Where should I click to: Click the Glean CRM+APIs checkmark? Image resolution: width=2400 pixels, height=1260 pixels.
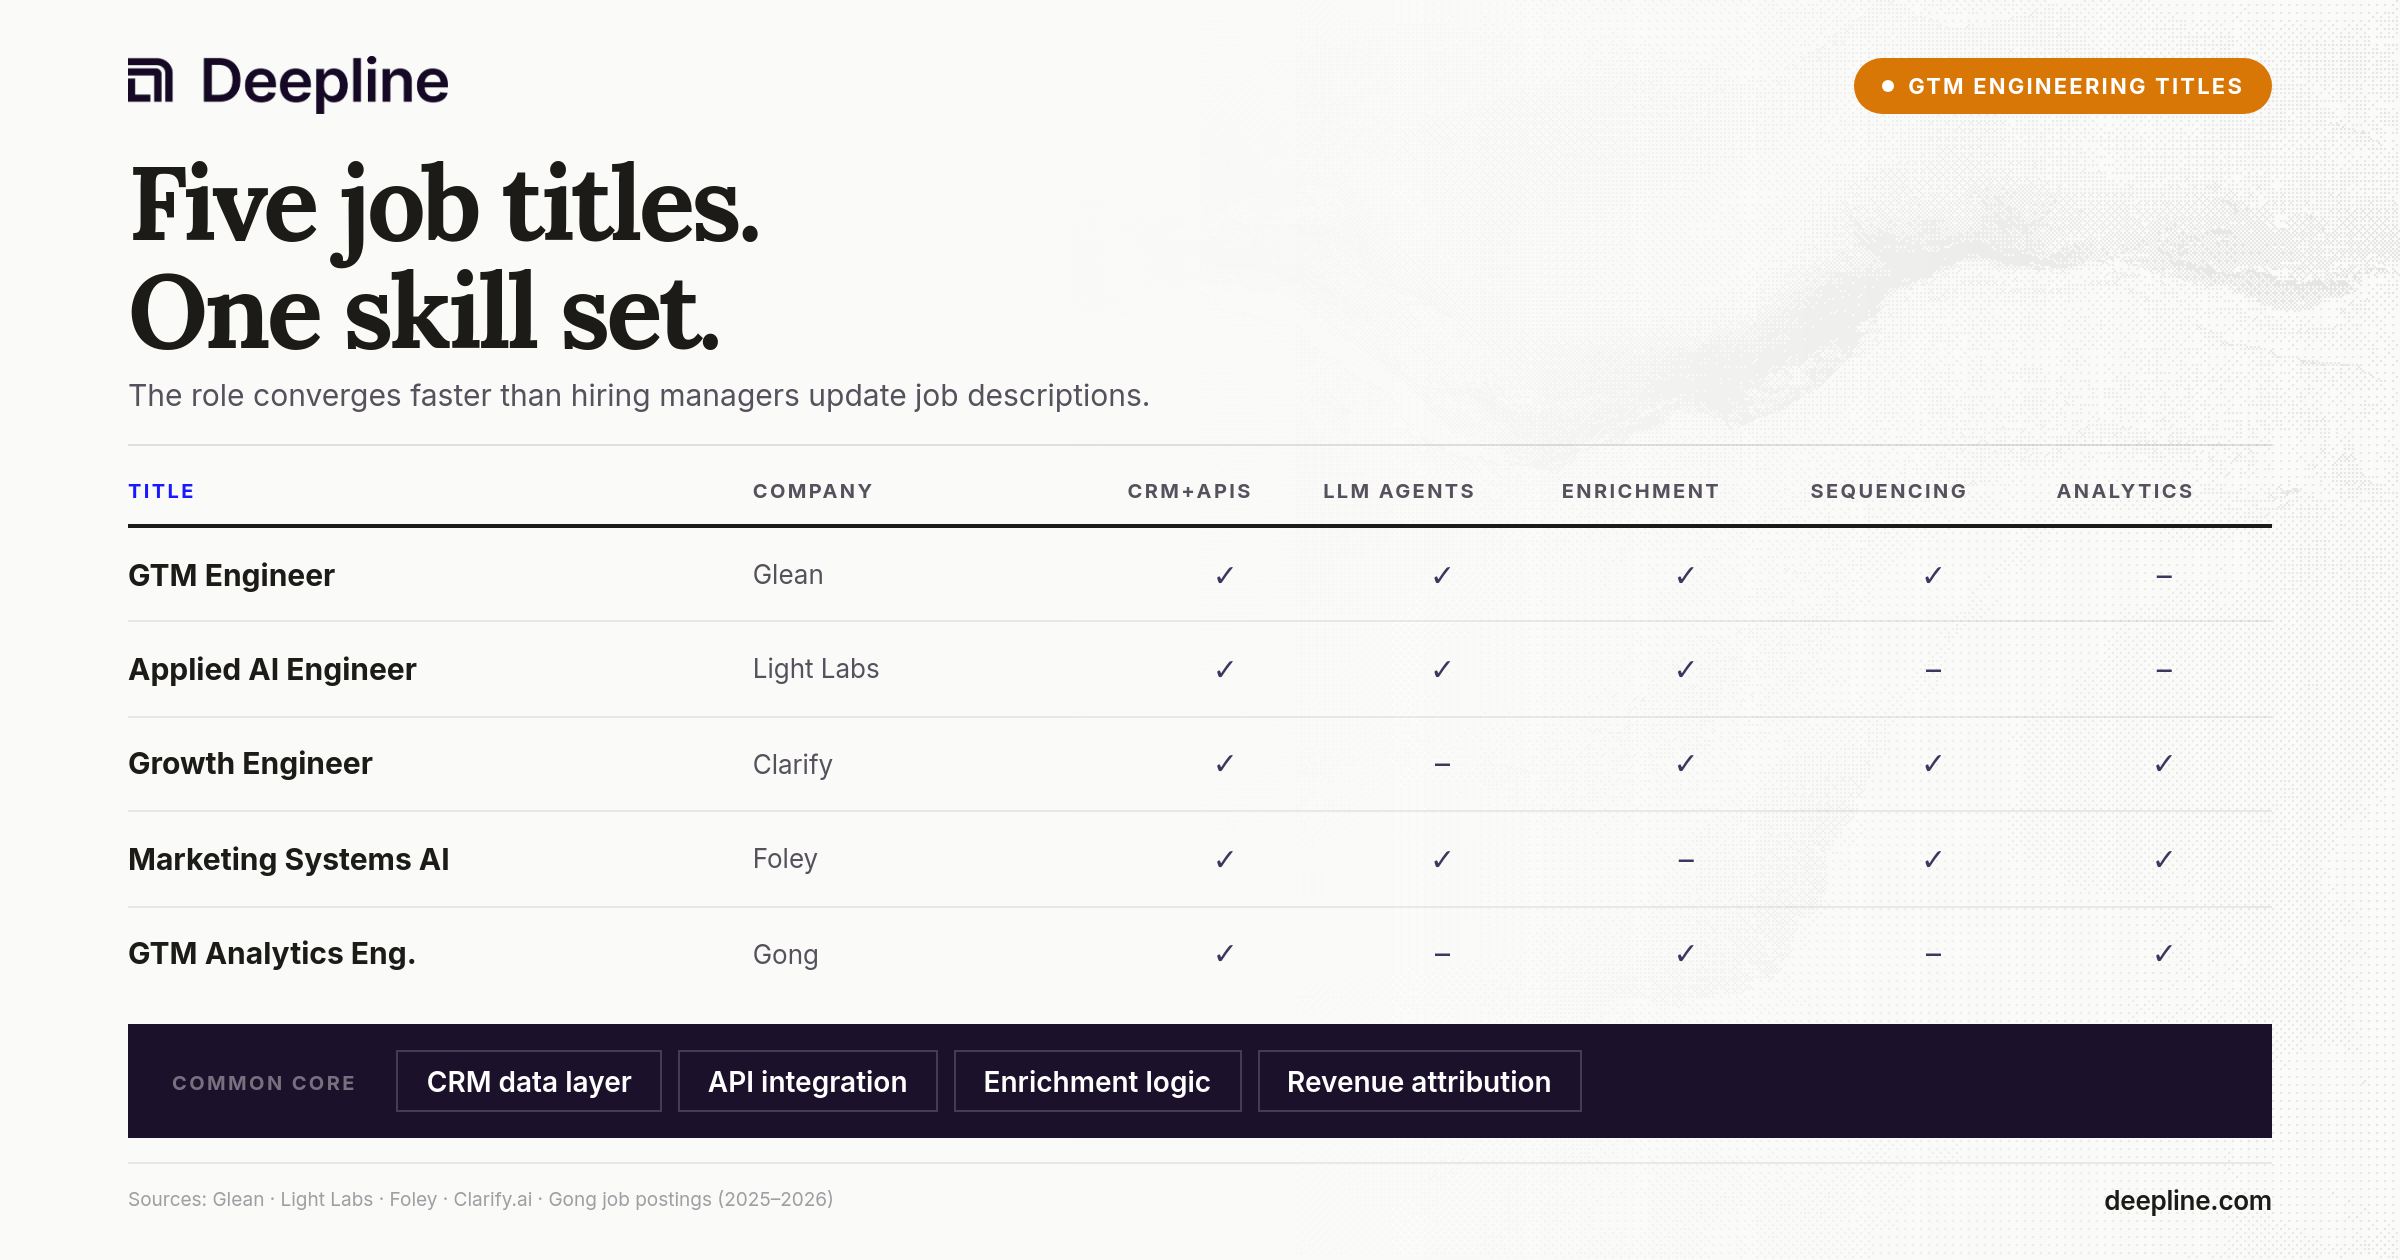[x=1224, y=575]
